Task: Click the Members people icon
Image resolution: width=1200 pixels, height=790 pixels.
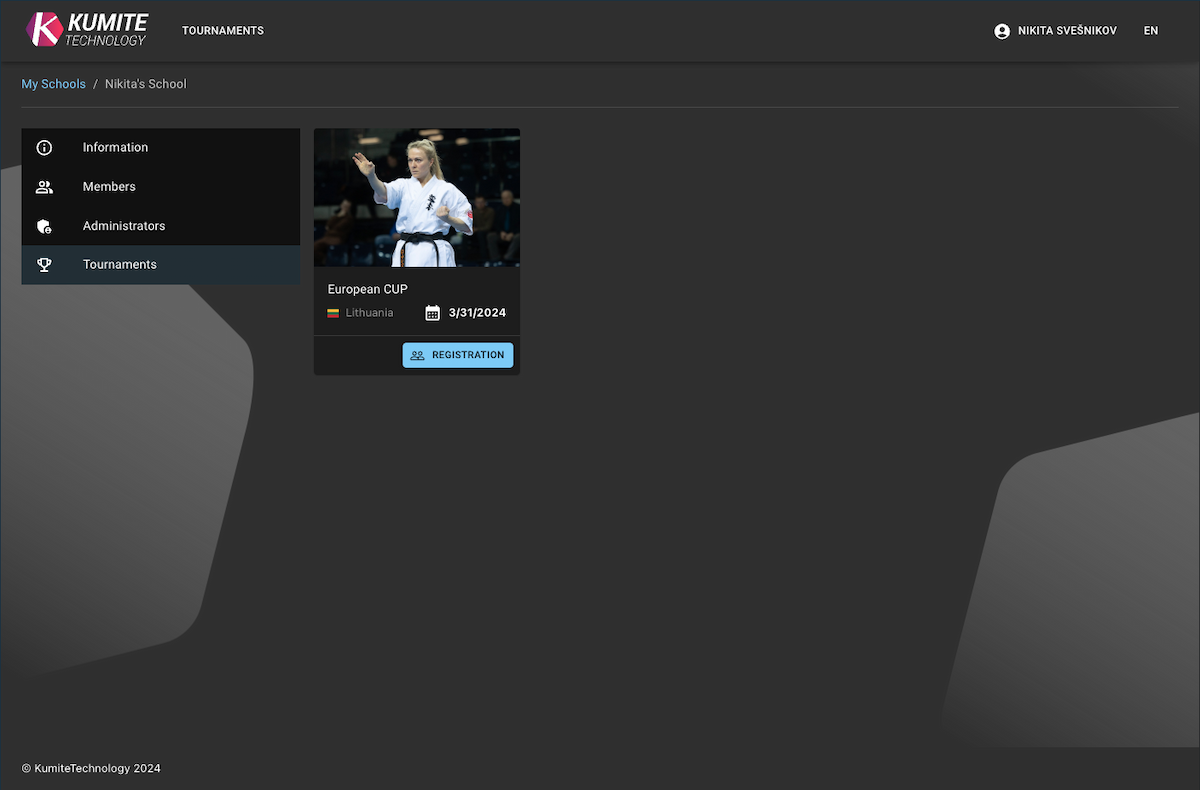Action: [44, 187]
